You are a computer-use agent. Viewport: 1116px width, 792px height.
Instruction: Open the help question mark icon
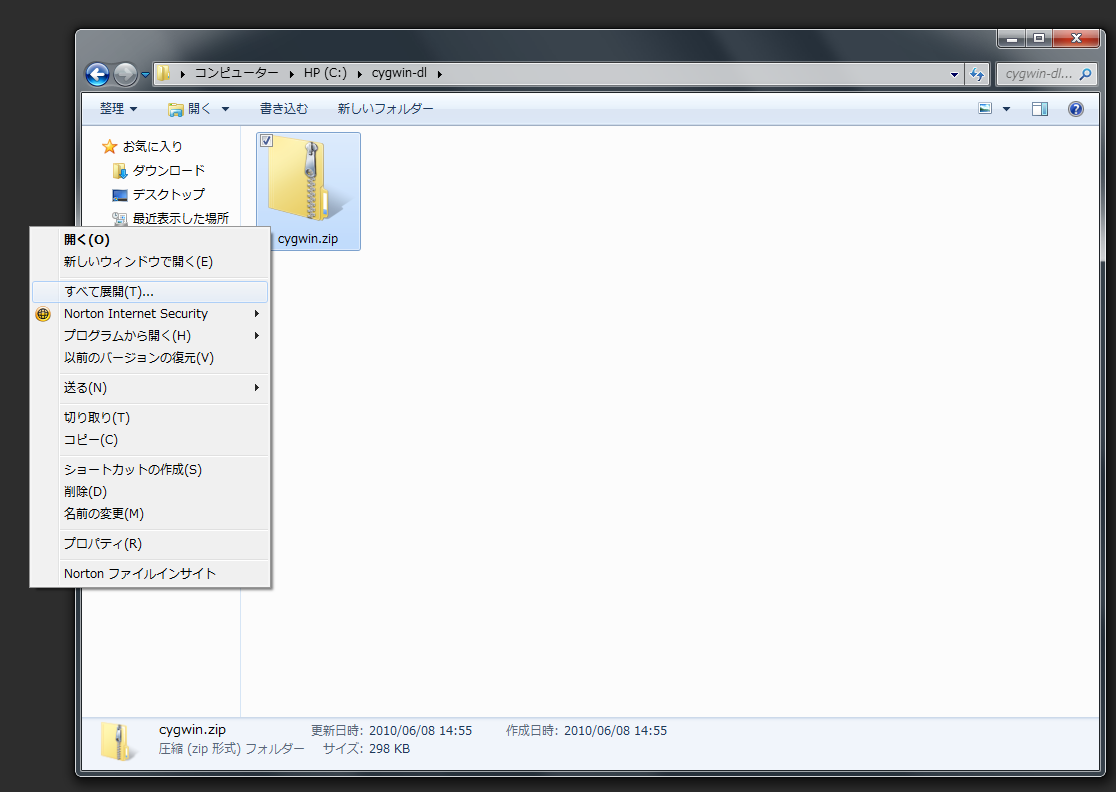coord(1075,109)
